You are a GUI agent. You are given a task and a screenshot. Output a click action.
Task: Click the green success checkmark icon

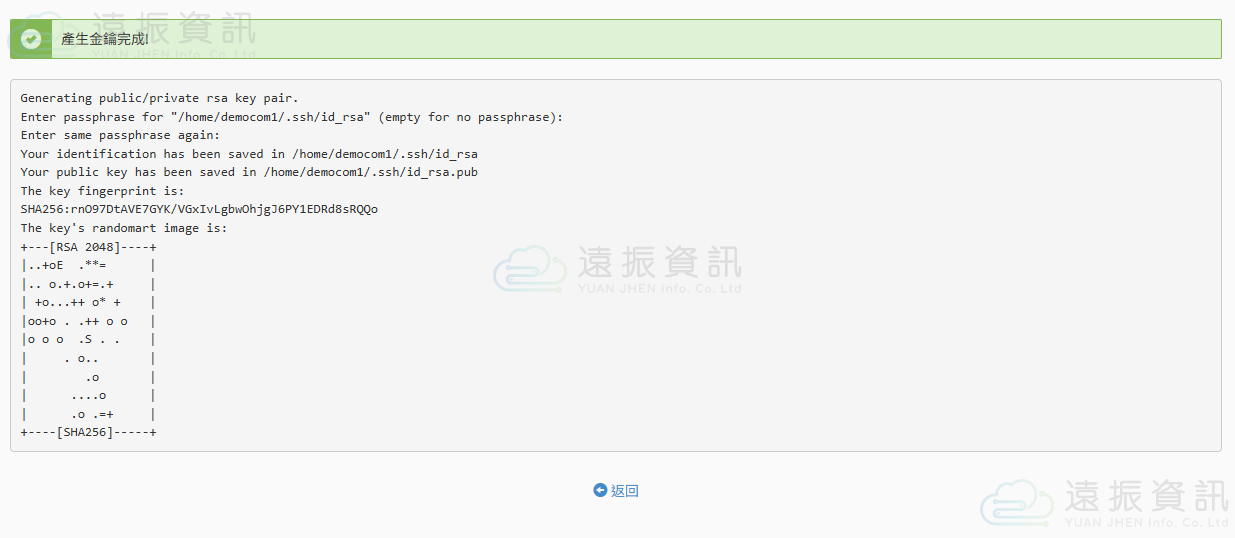pos(31,39)
